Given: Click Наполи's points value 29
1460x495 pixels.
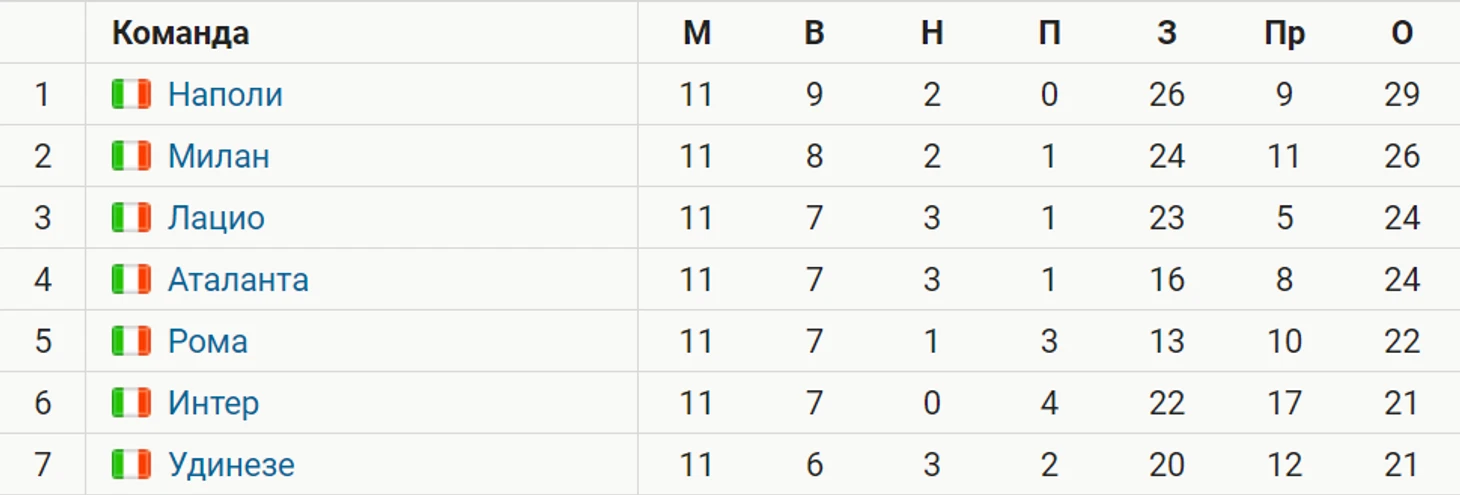Looking at the screenshot, I should pos(1402,94).
